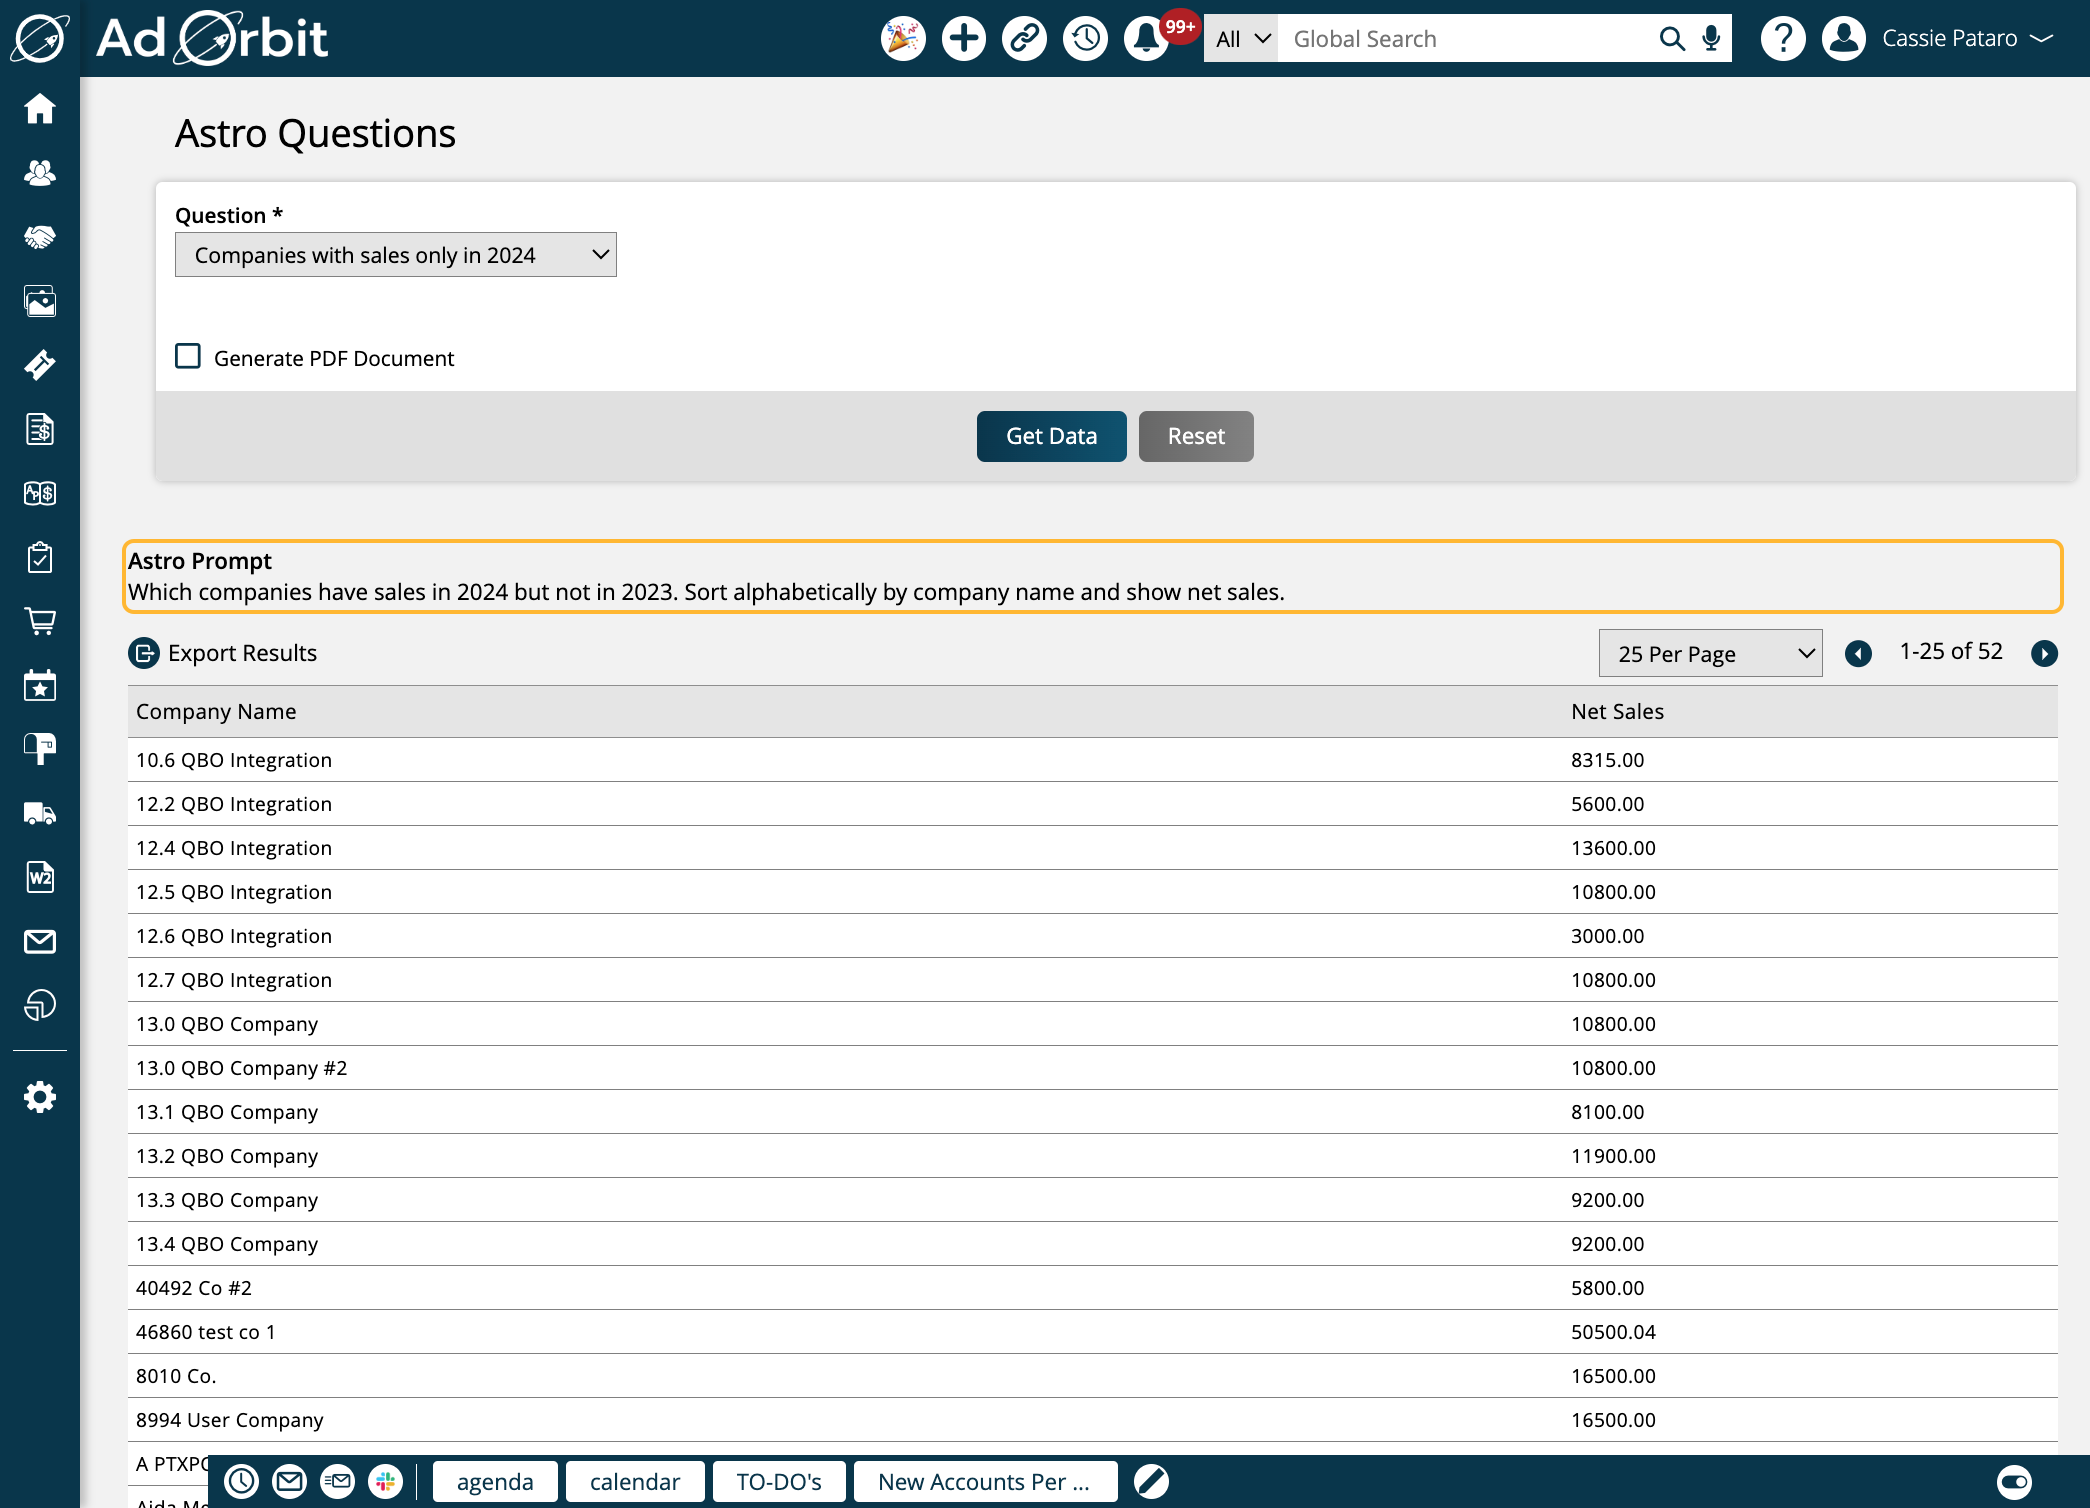
Task: Open the Home sidebar icon
Action: point(40,108)
